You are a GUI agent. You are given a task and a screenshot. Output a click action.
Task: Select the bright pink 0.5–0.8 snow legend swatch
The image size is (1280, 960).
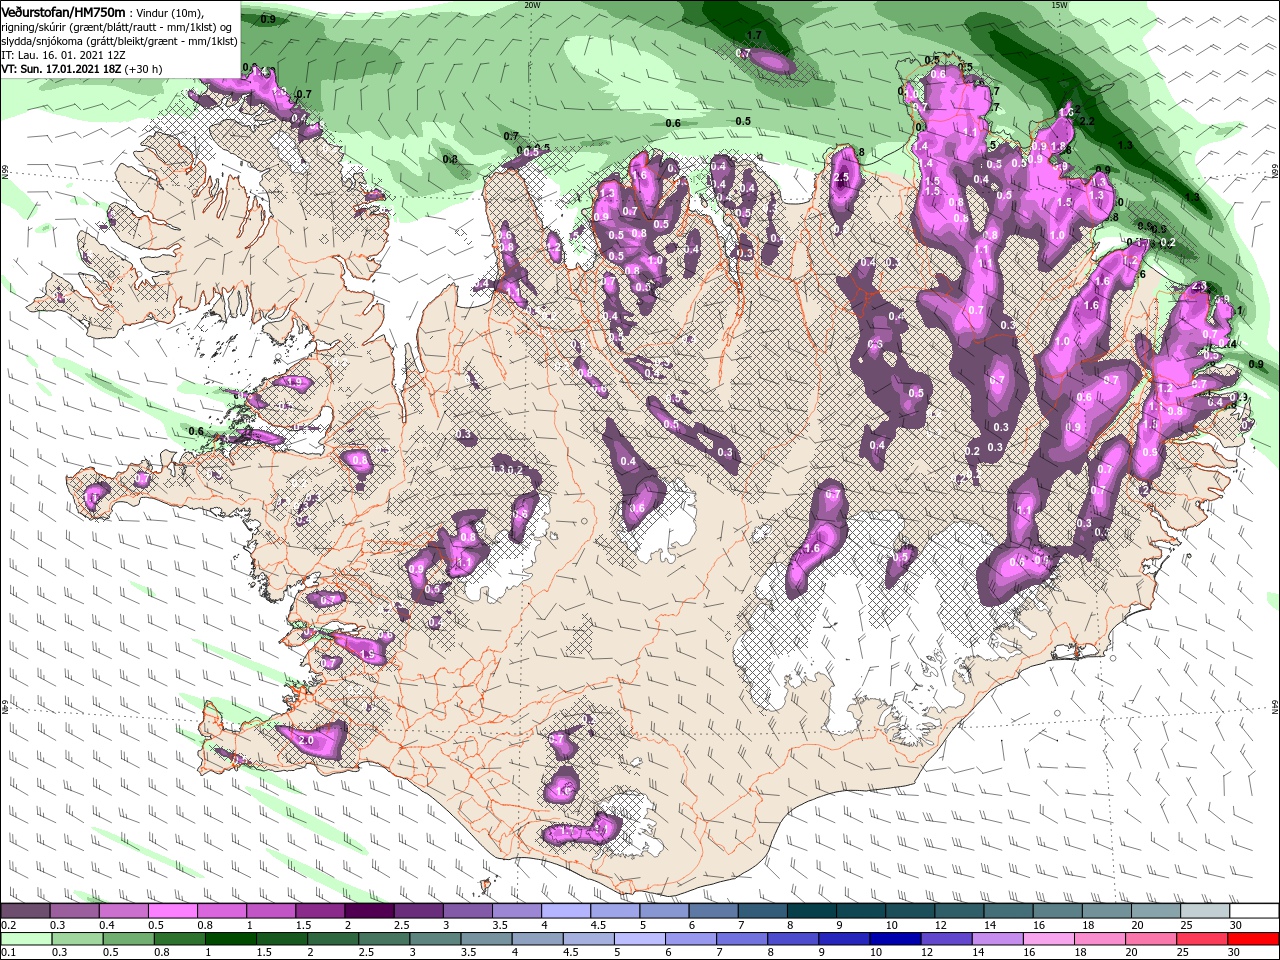coord(172,911)
